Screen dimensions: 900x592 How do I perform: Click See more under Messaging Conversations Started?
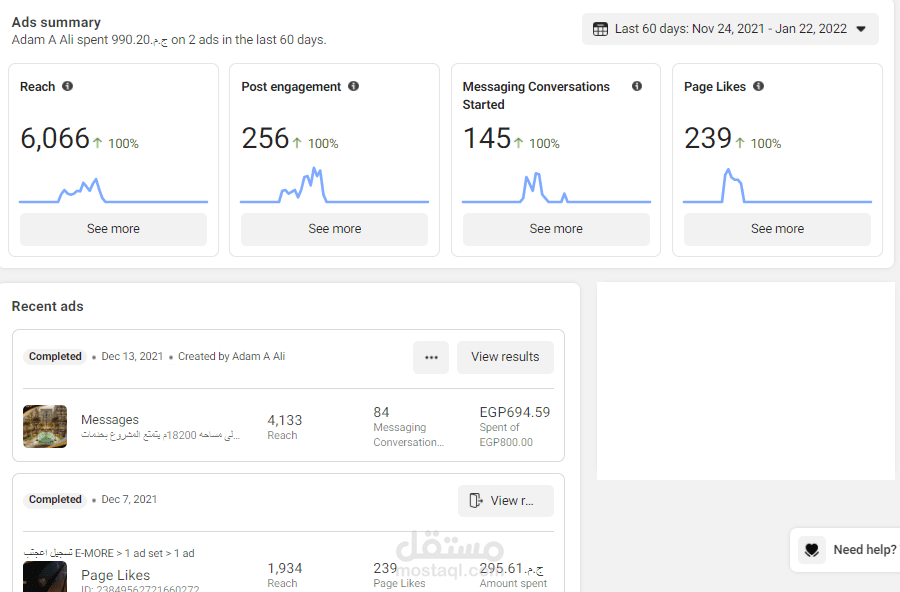[x=556, y=229]
